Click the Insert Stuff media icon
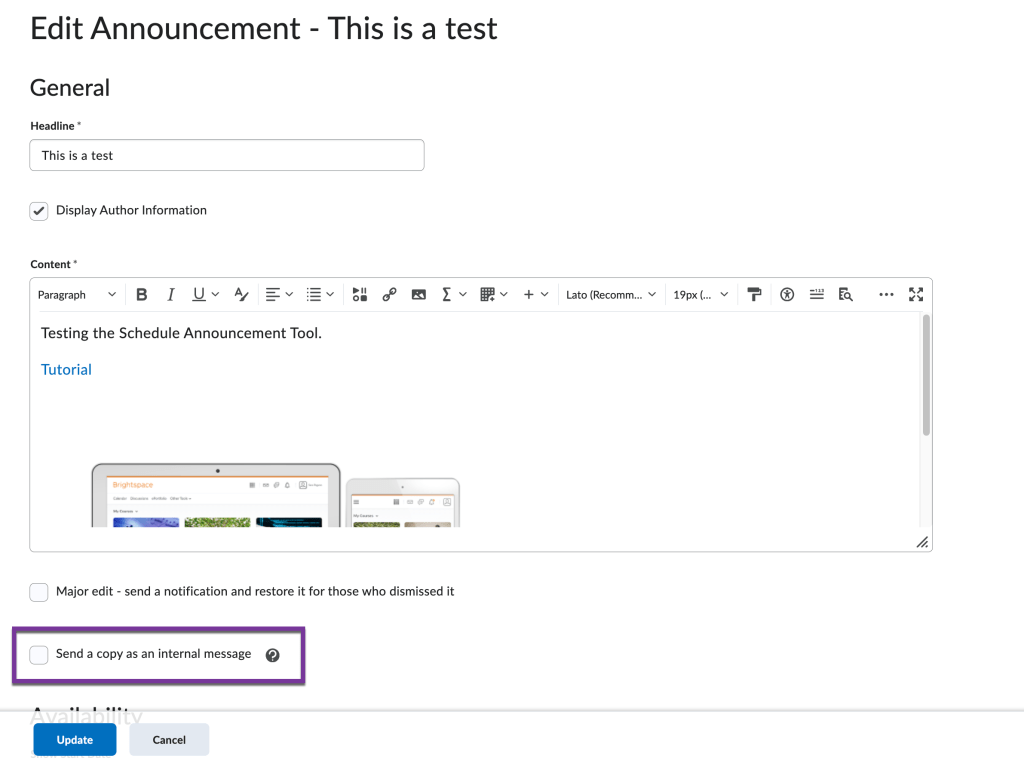The width and height of the screenshot is (1024, 764). (x=360, y=295)
